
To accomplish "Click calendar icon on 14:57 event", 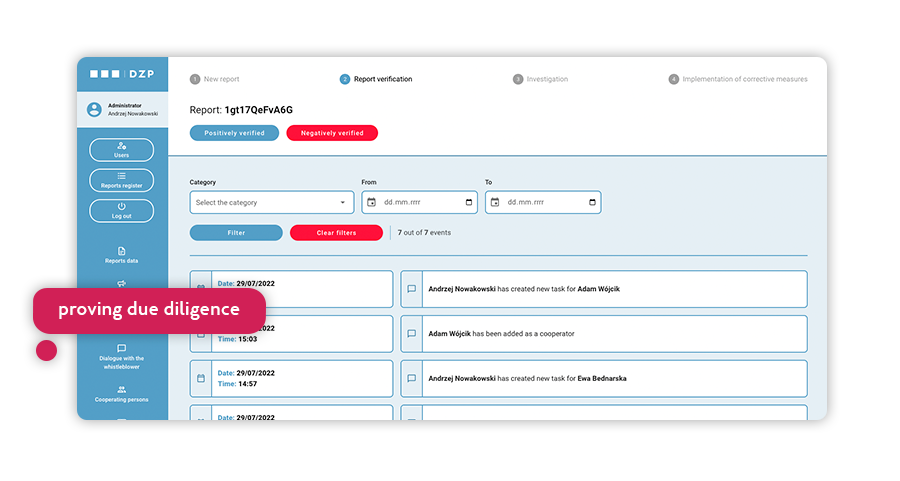I will tap(200, 379).
